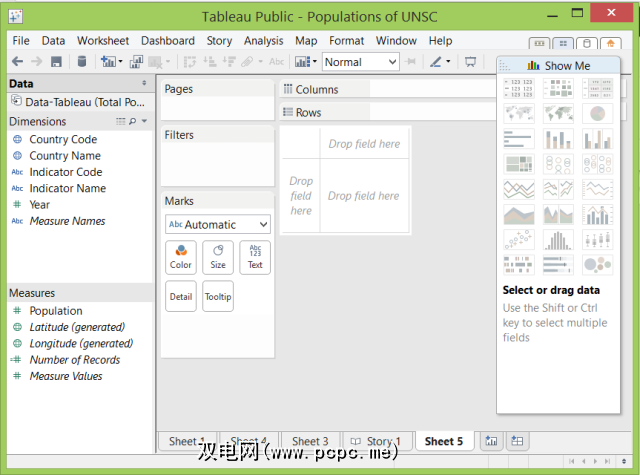Viewport: 640px width, 475px height.
Task: Open the Show Me toolbar icon dropdown arrow
Action: pos(315,62)
